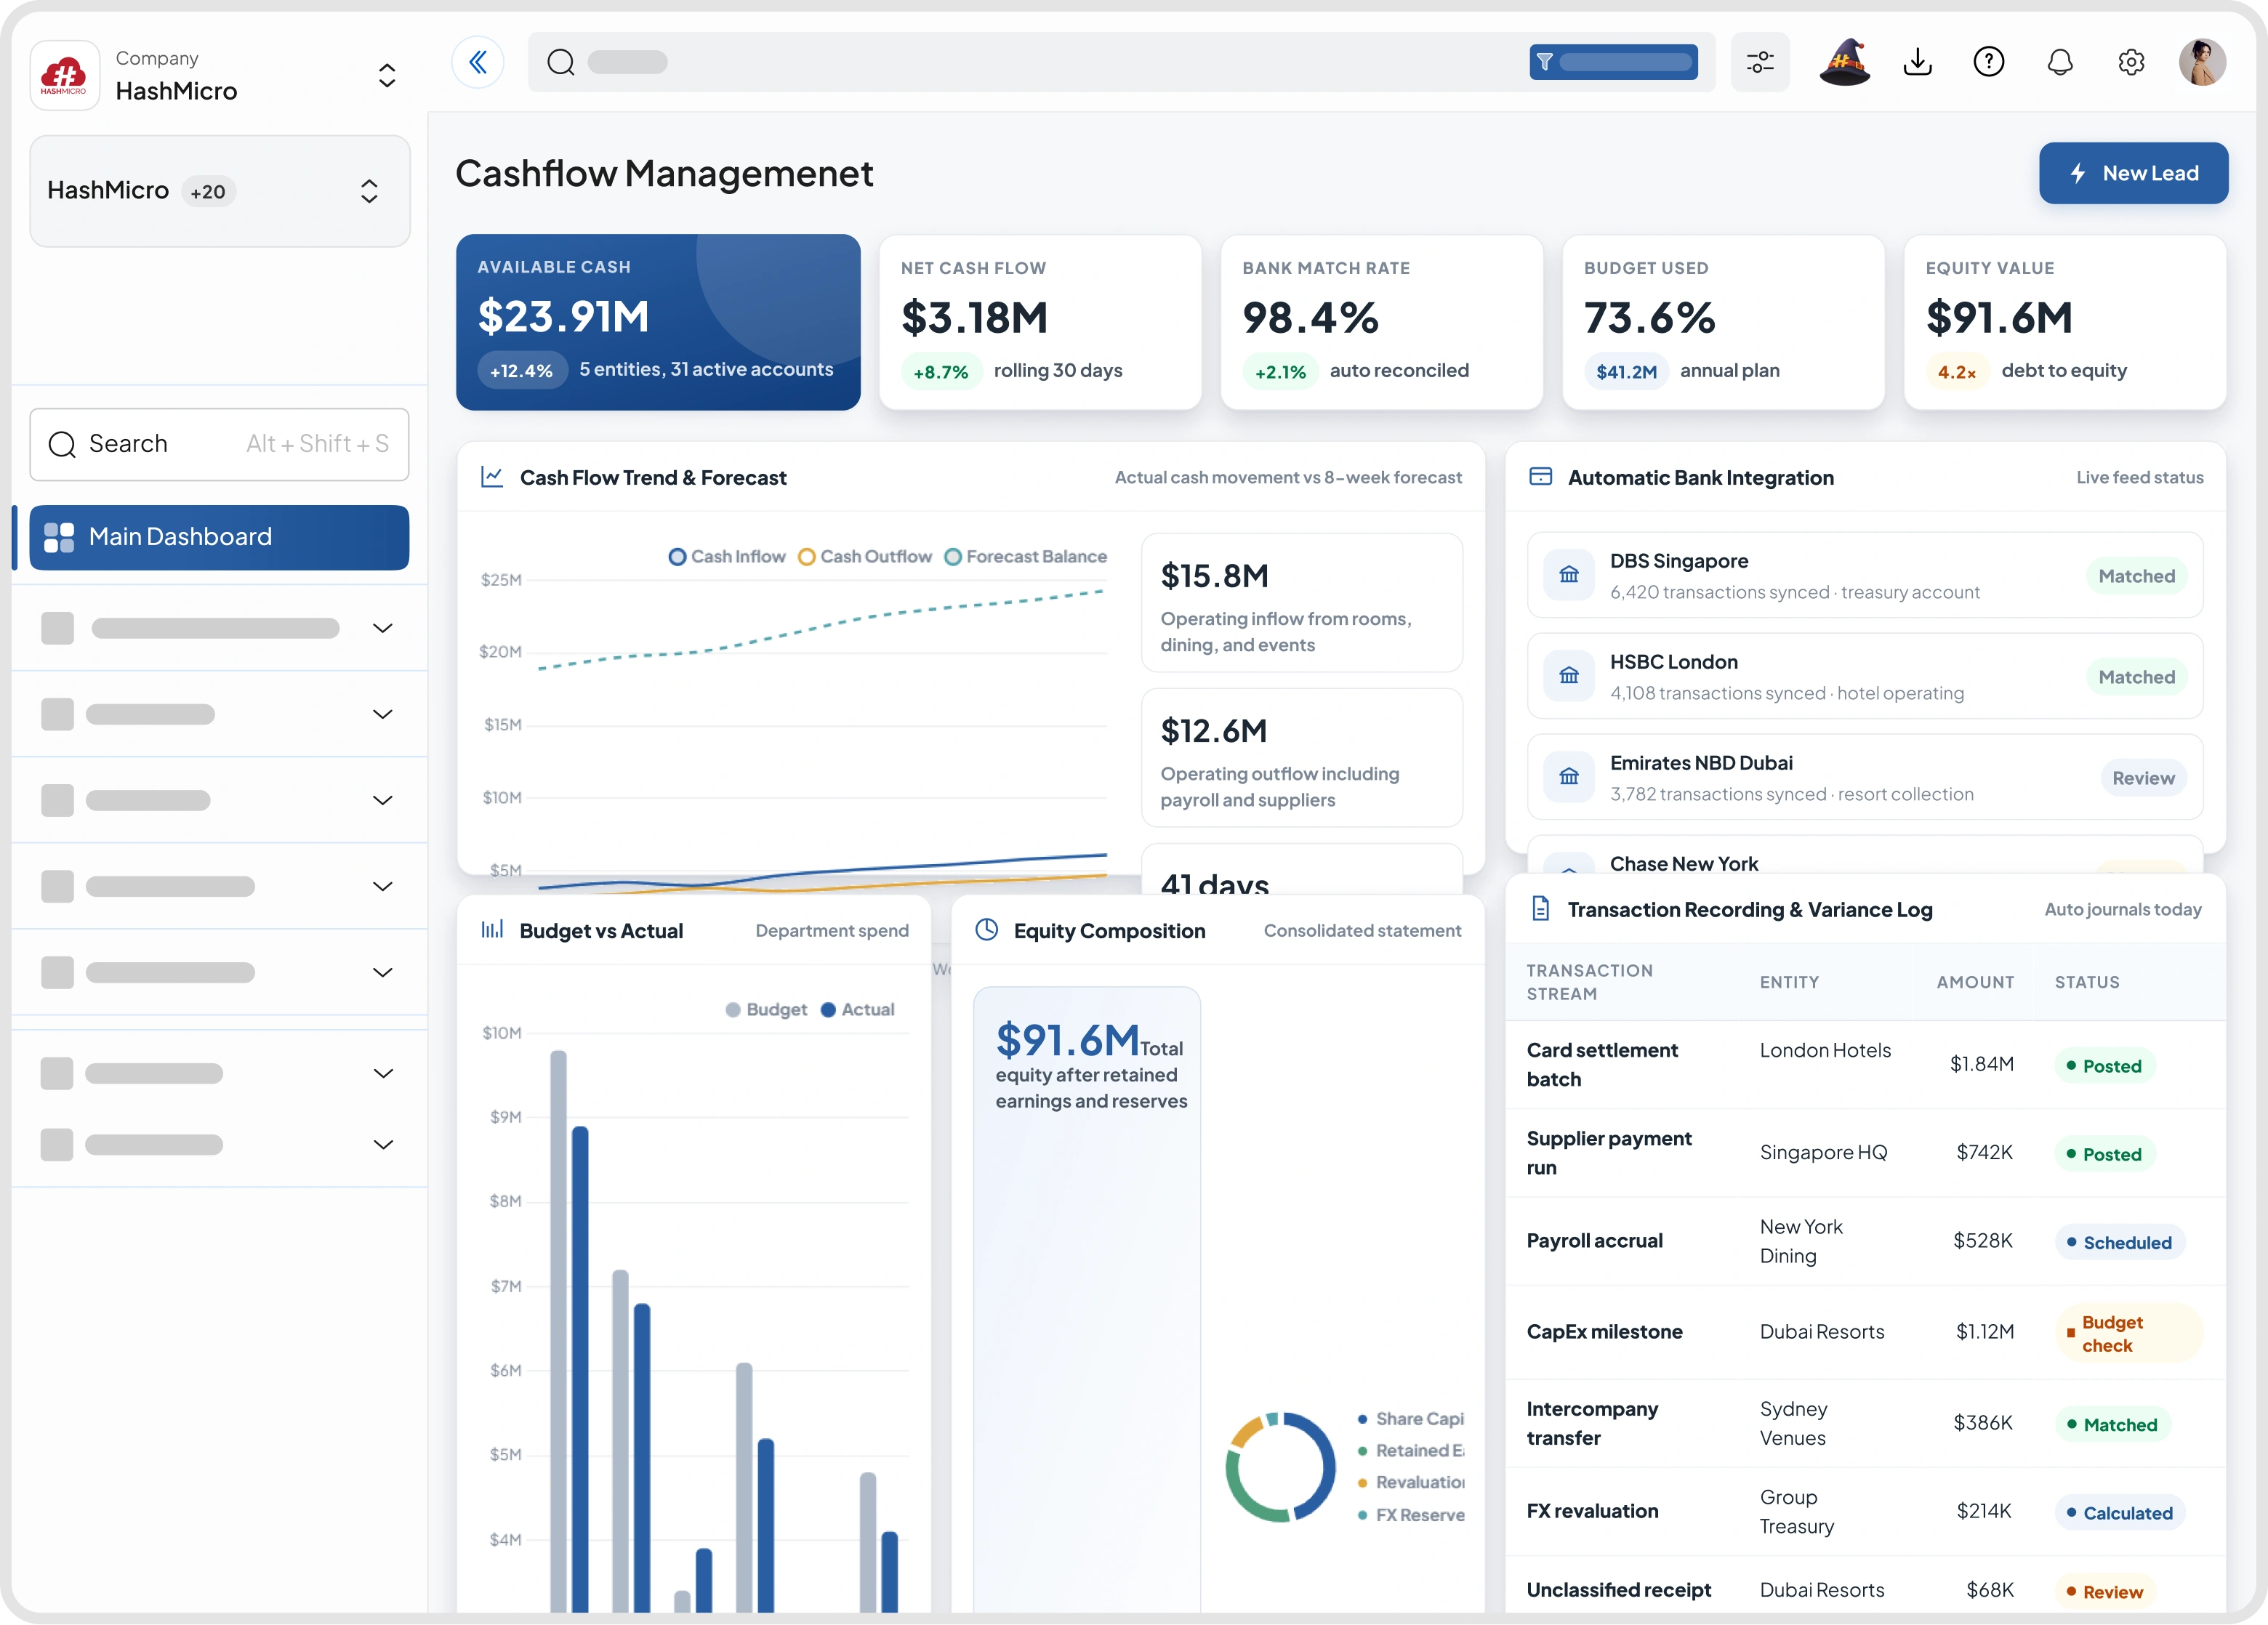The width and height of the screenshot is (2268, 1625).
Task: Click the Emirates NBD Dubai bank icon
Action: click(x=1569, y=777)
